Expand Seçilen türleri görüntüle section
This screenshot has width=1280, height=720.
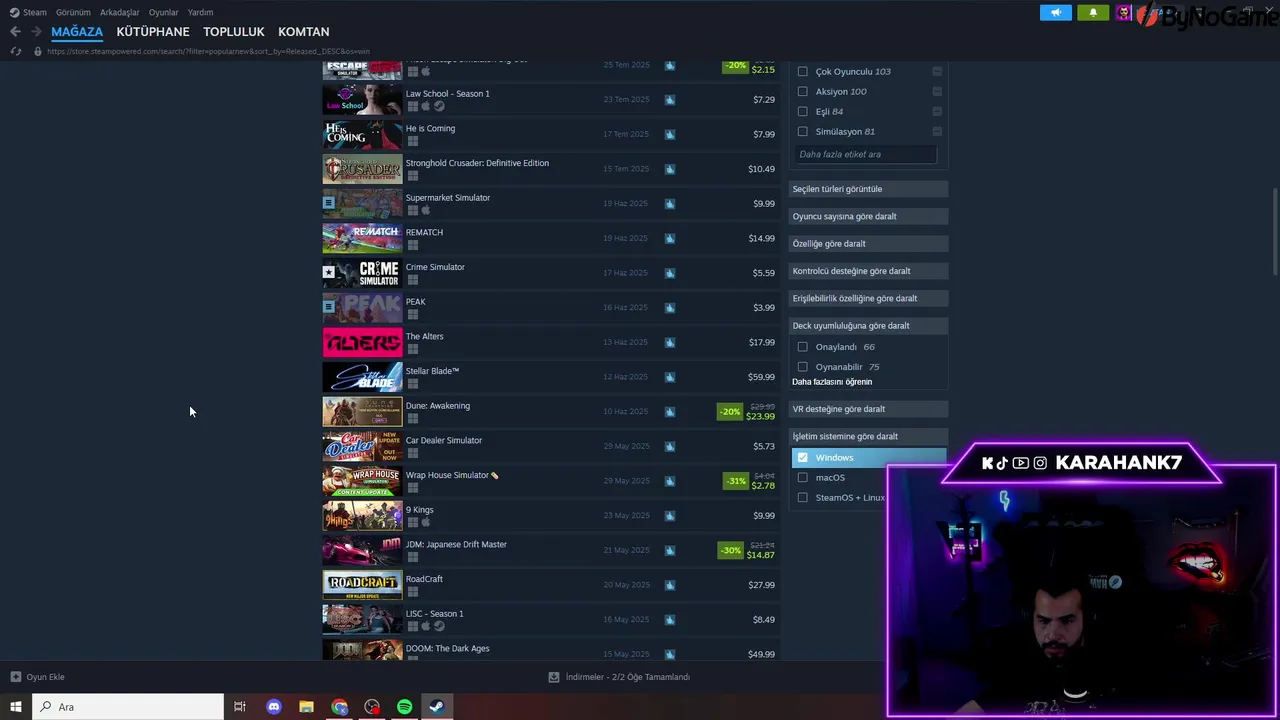pos(868,189)
